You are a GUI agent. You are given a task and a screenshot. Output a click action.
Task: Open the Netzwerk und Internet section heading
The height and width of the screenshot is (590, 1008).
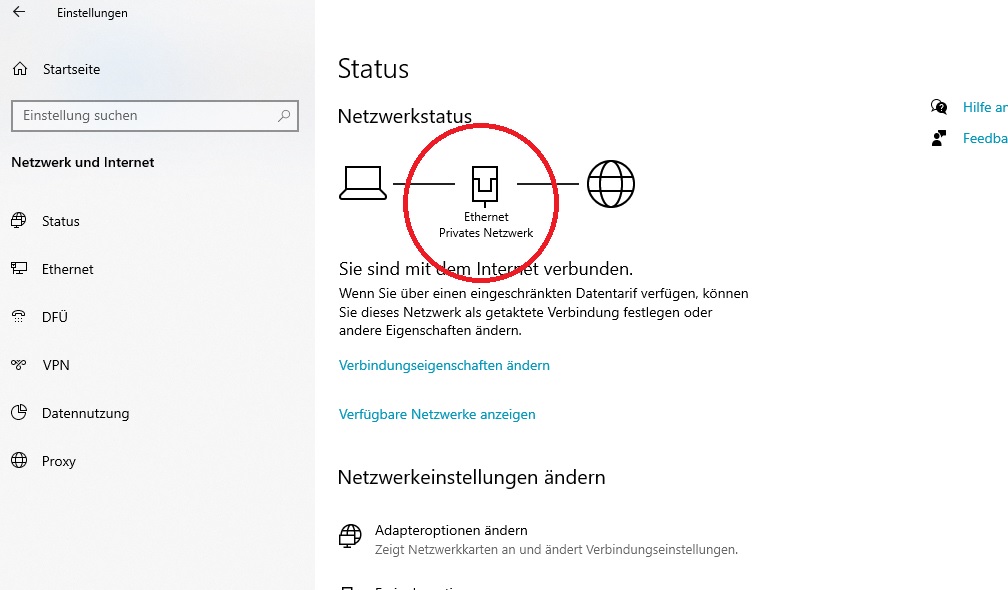[x=83, y=162]
